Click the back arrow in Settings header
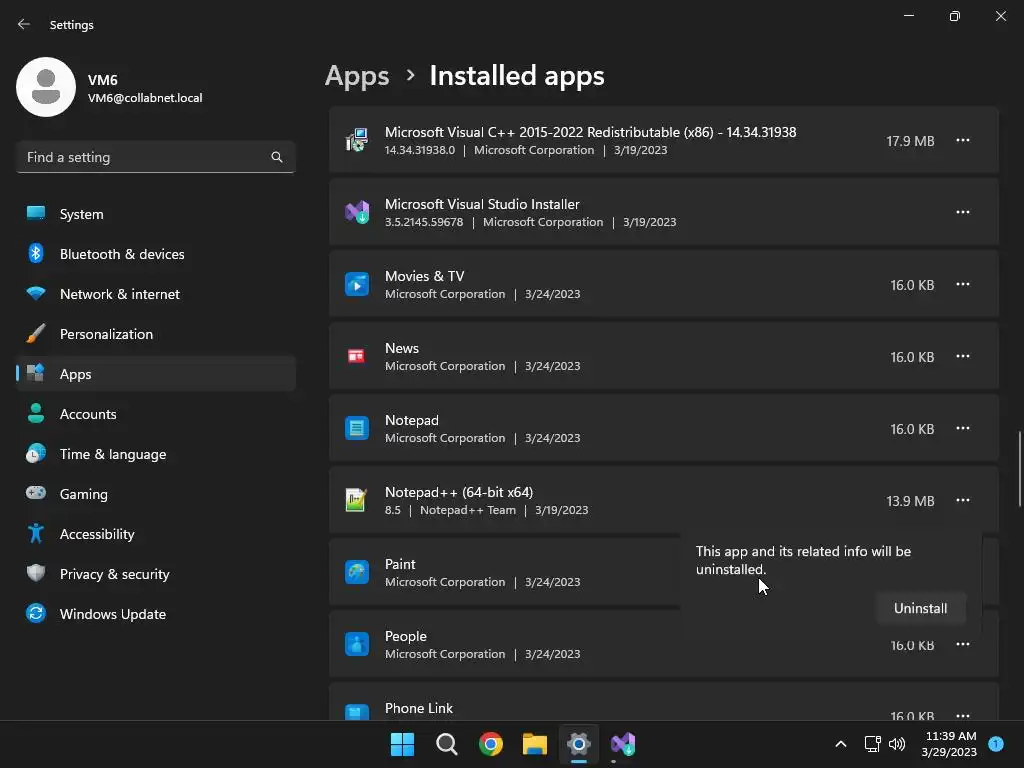Image resolution: width=1024 pixels, height=768 pixels. tap(24, 24)
